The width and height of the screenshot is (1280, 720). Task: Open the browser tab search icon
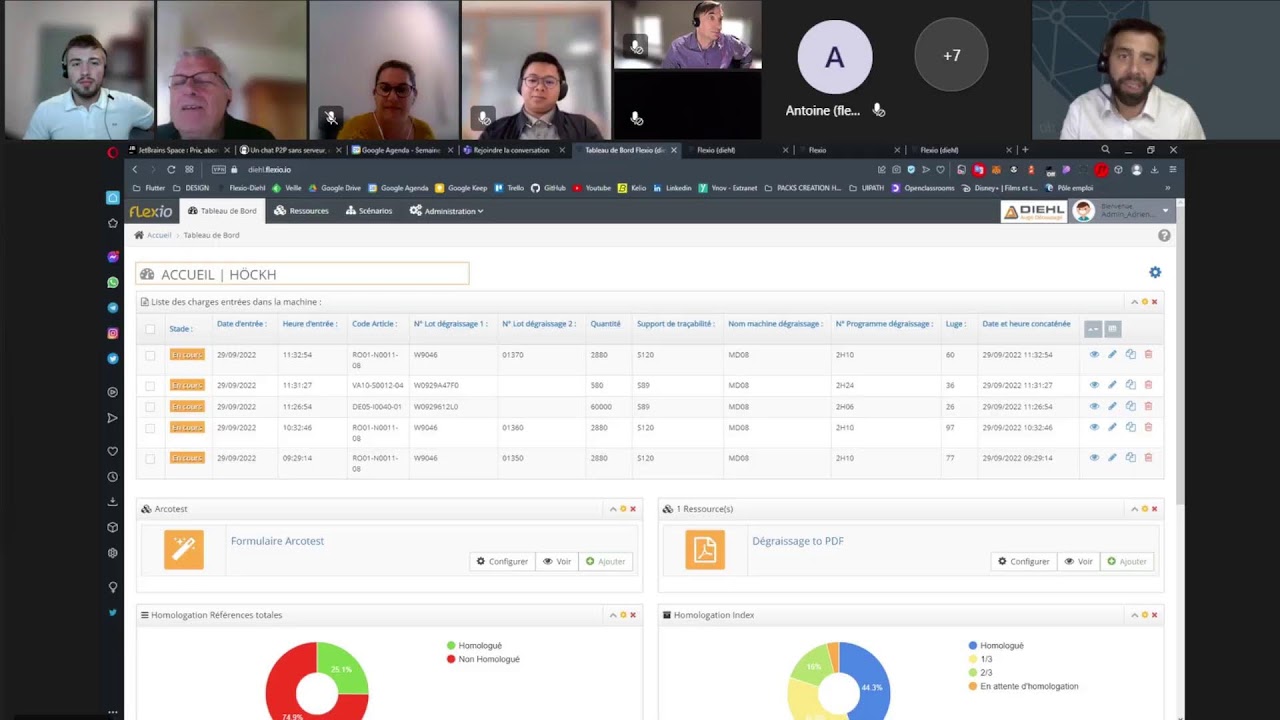pos(1105,150)
